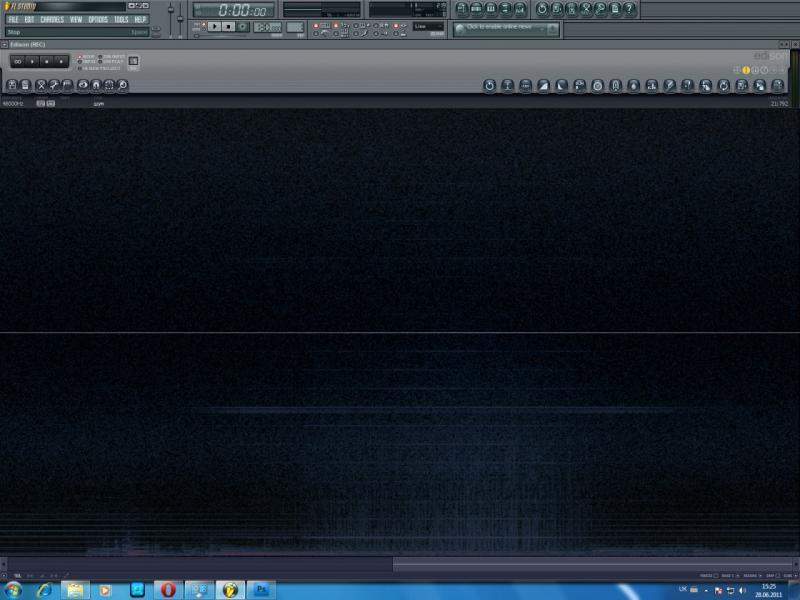Open the VIEW menu
This screenshot has height=600, width=800.
[x=76, y=19]
